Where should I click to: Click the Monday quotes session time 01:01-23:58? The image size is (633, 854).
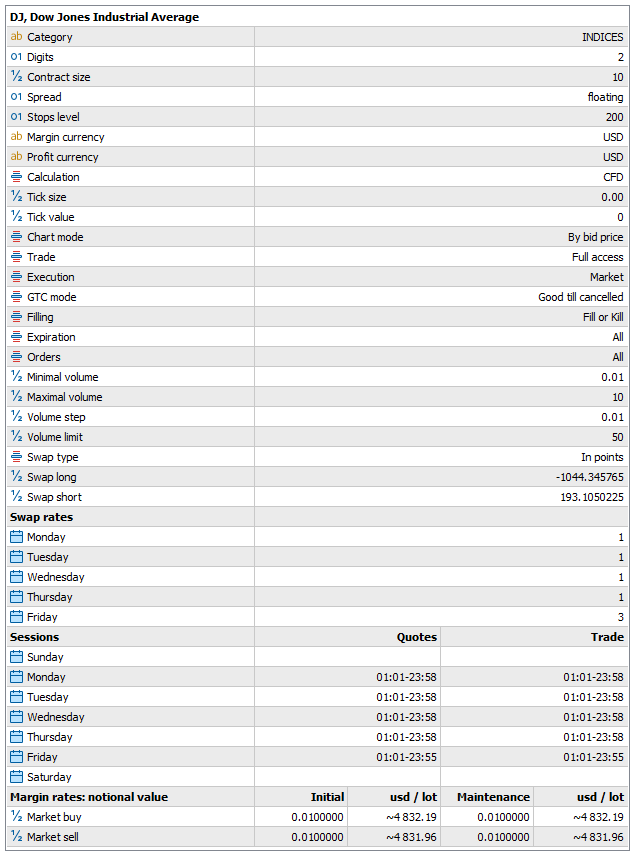pyautogui.click(x=404, y=677)
